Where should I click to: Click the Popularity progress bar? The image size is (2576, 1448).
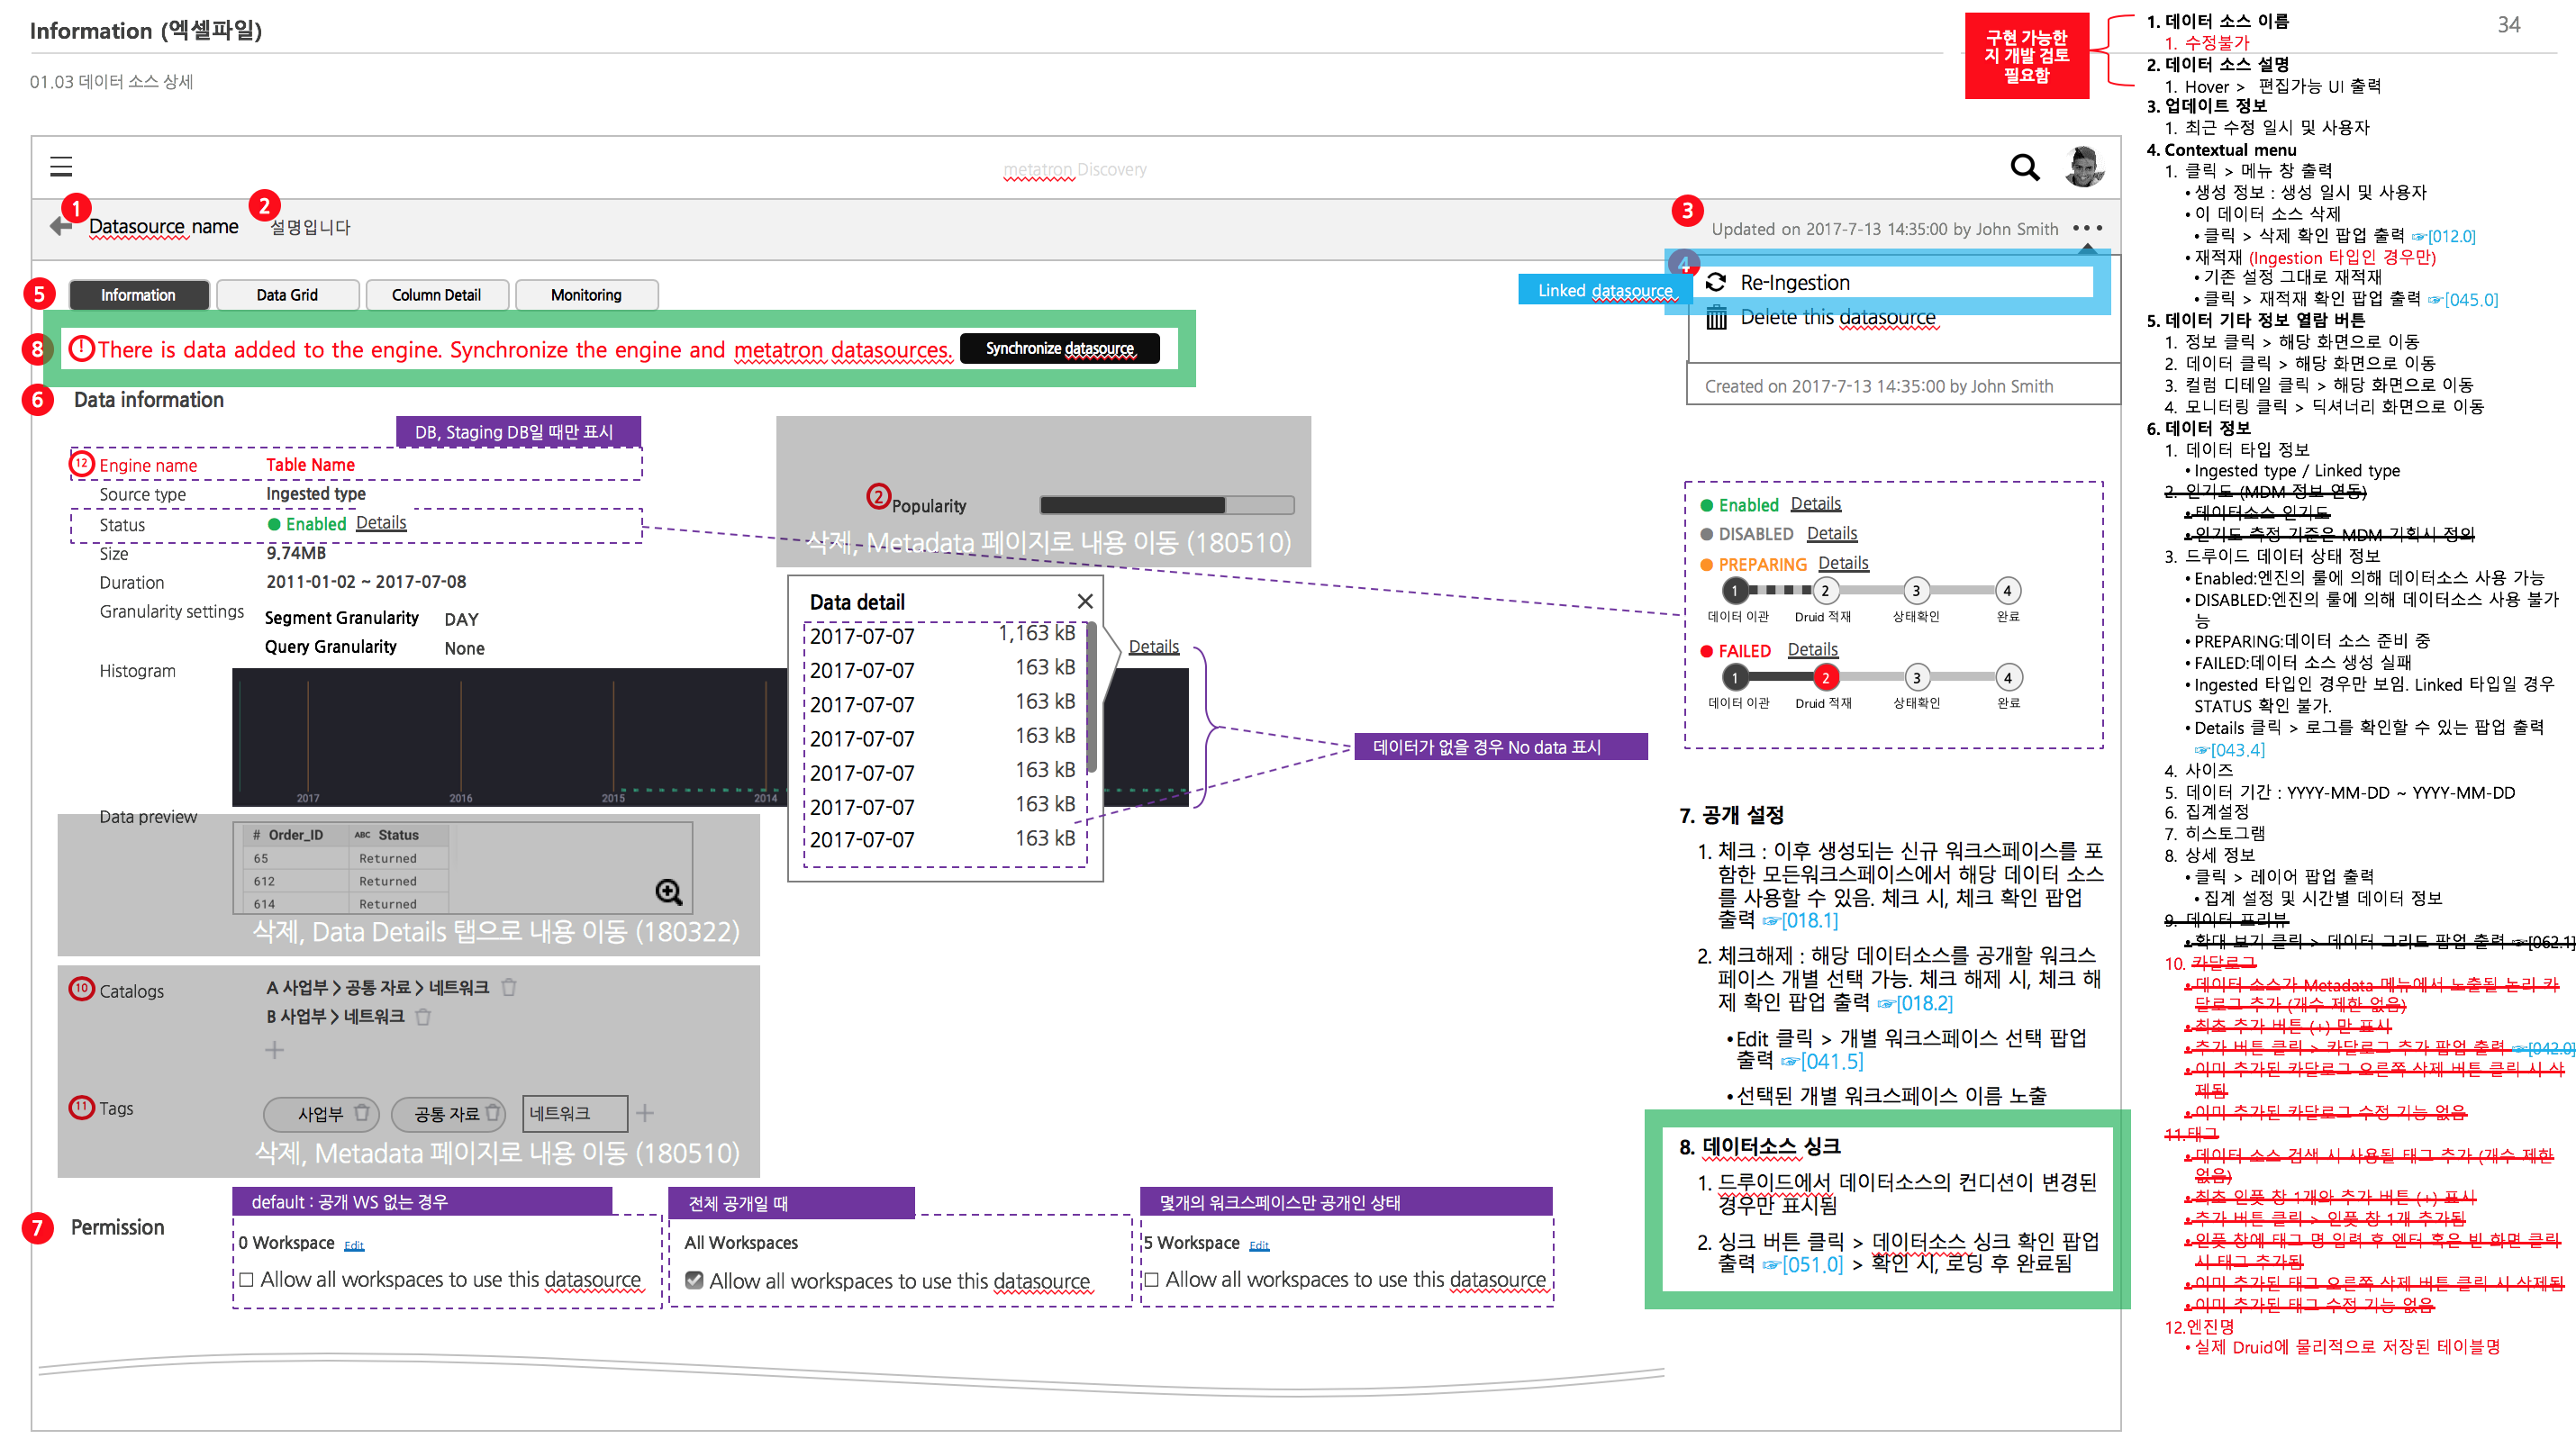pyautogui.click(x=1167, y=505)
